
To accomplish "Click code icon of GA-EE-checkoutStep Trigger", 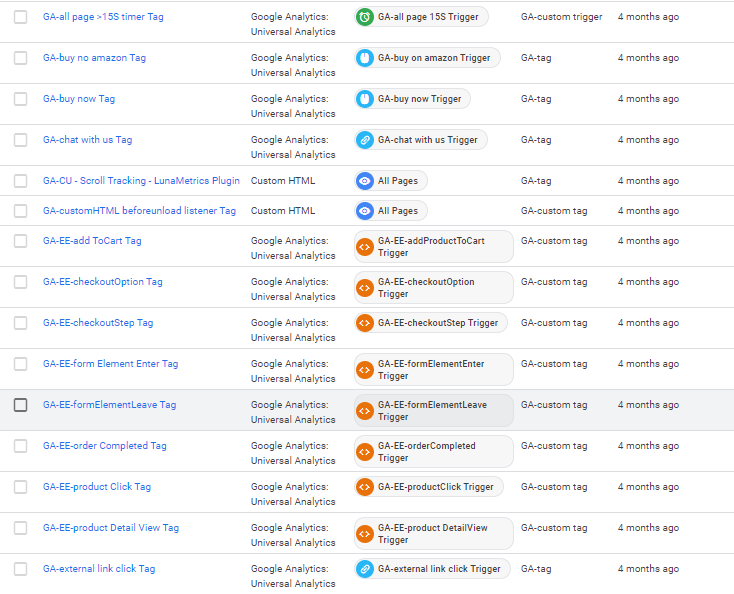I will [365, 323].
